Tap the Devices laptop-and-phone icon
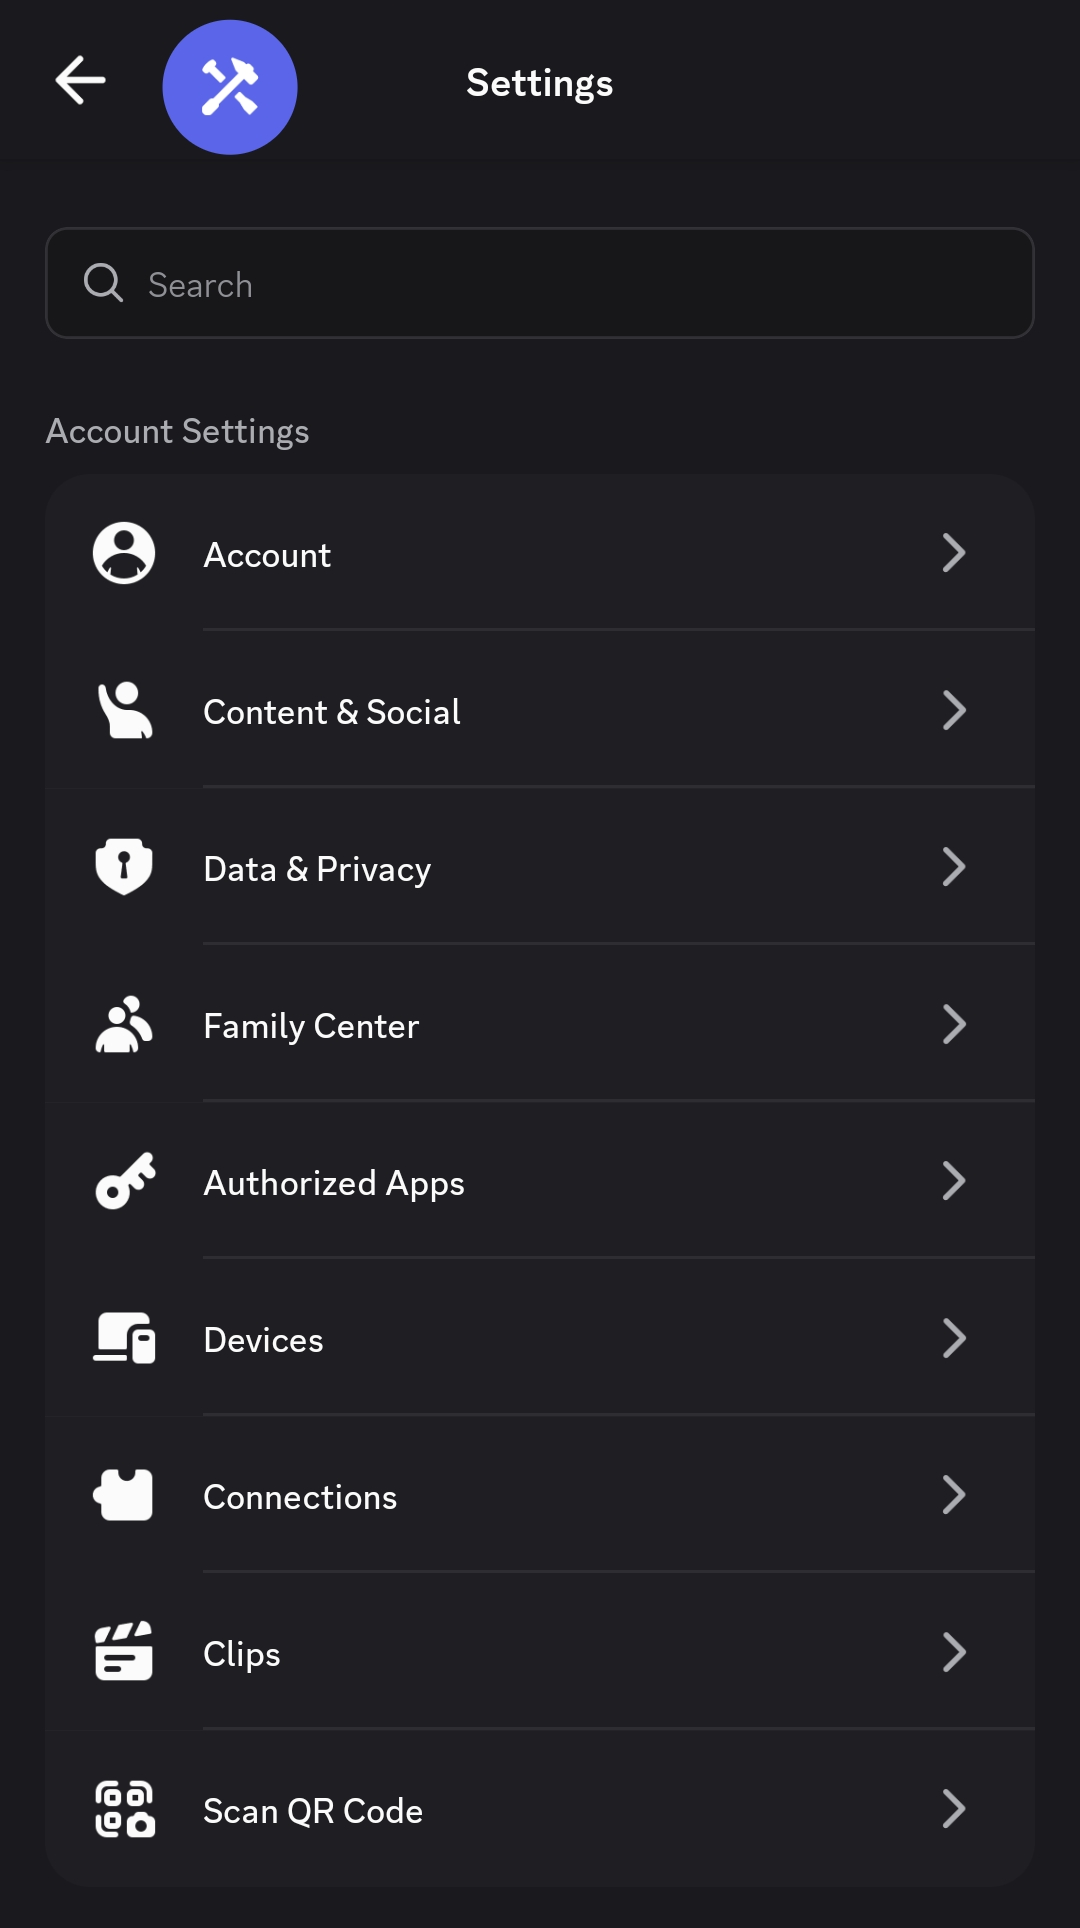The width and height of the screenshot is (1080, 1928). 124,1338
